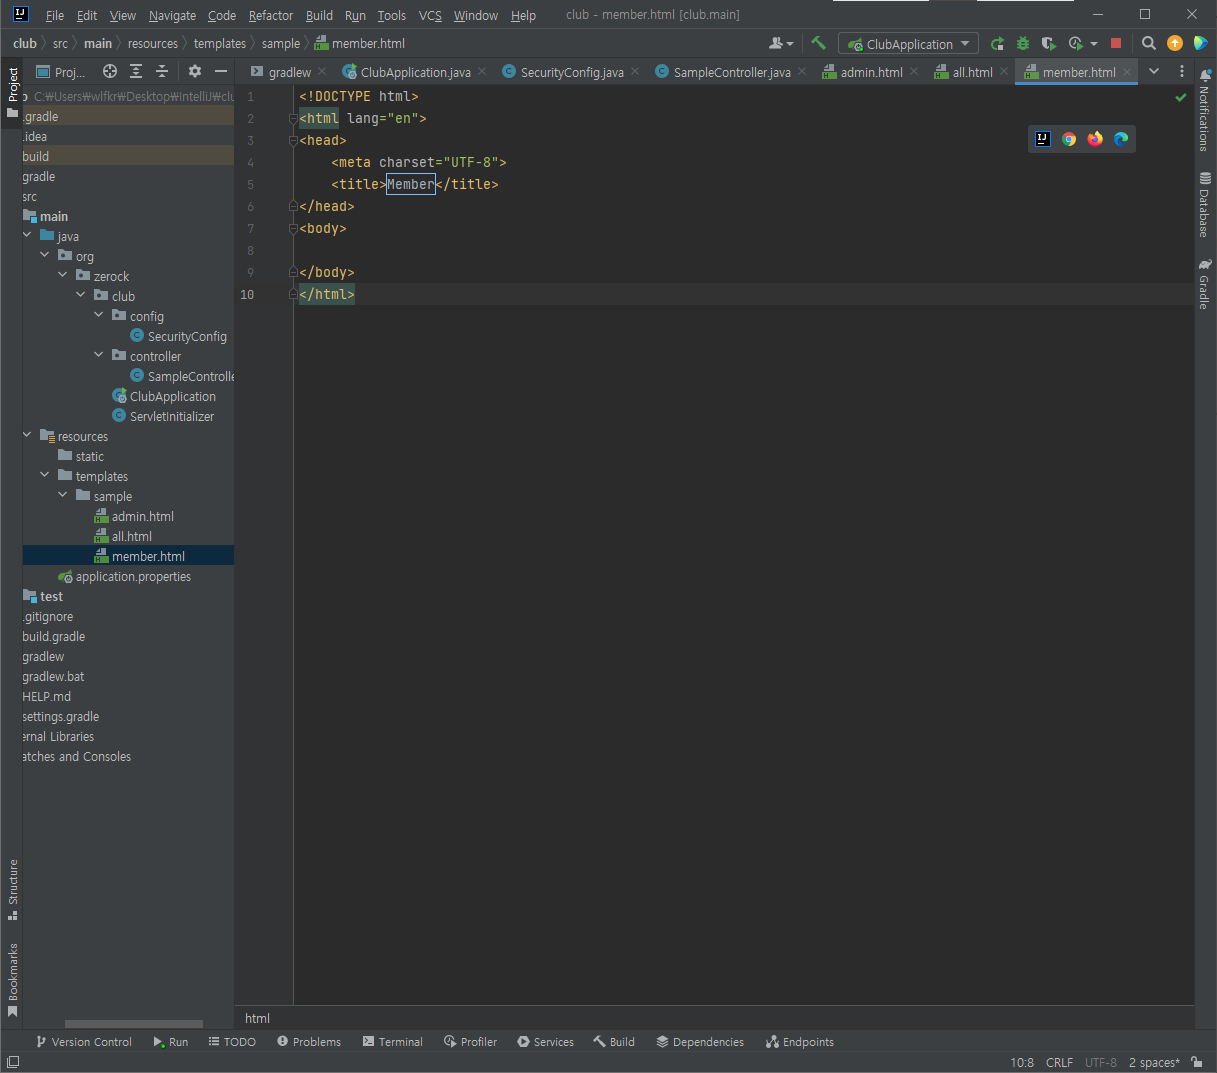Click the UTF-8 encoding widget in status bar
1217x1073 pixels.
pos(1101,1062)
